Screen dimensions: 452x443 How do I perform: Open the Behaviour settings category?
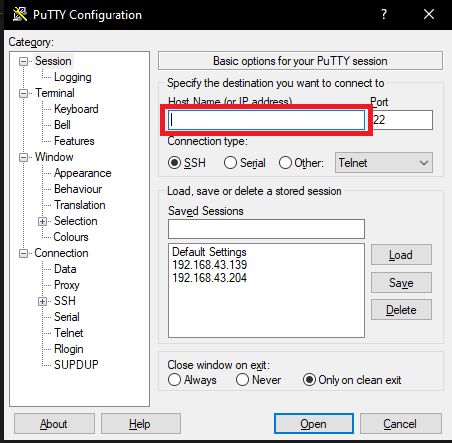(x=78, y=189)
